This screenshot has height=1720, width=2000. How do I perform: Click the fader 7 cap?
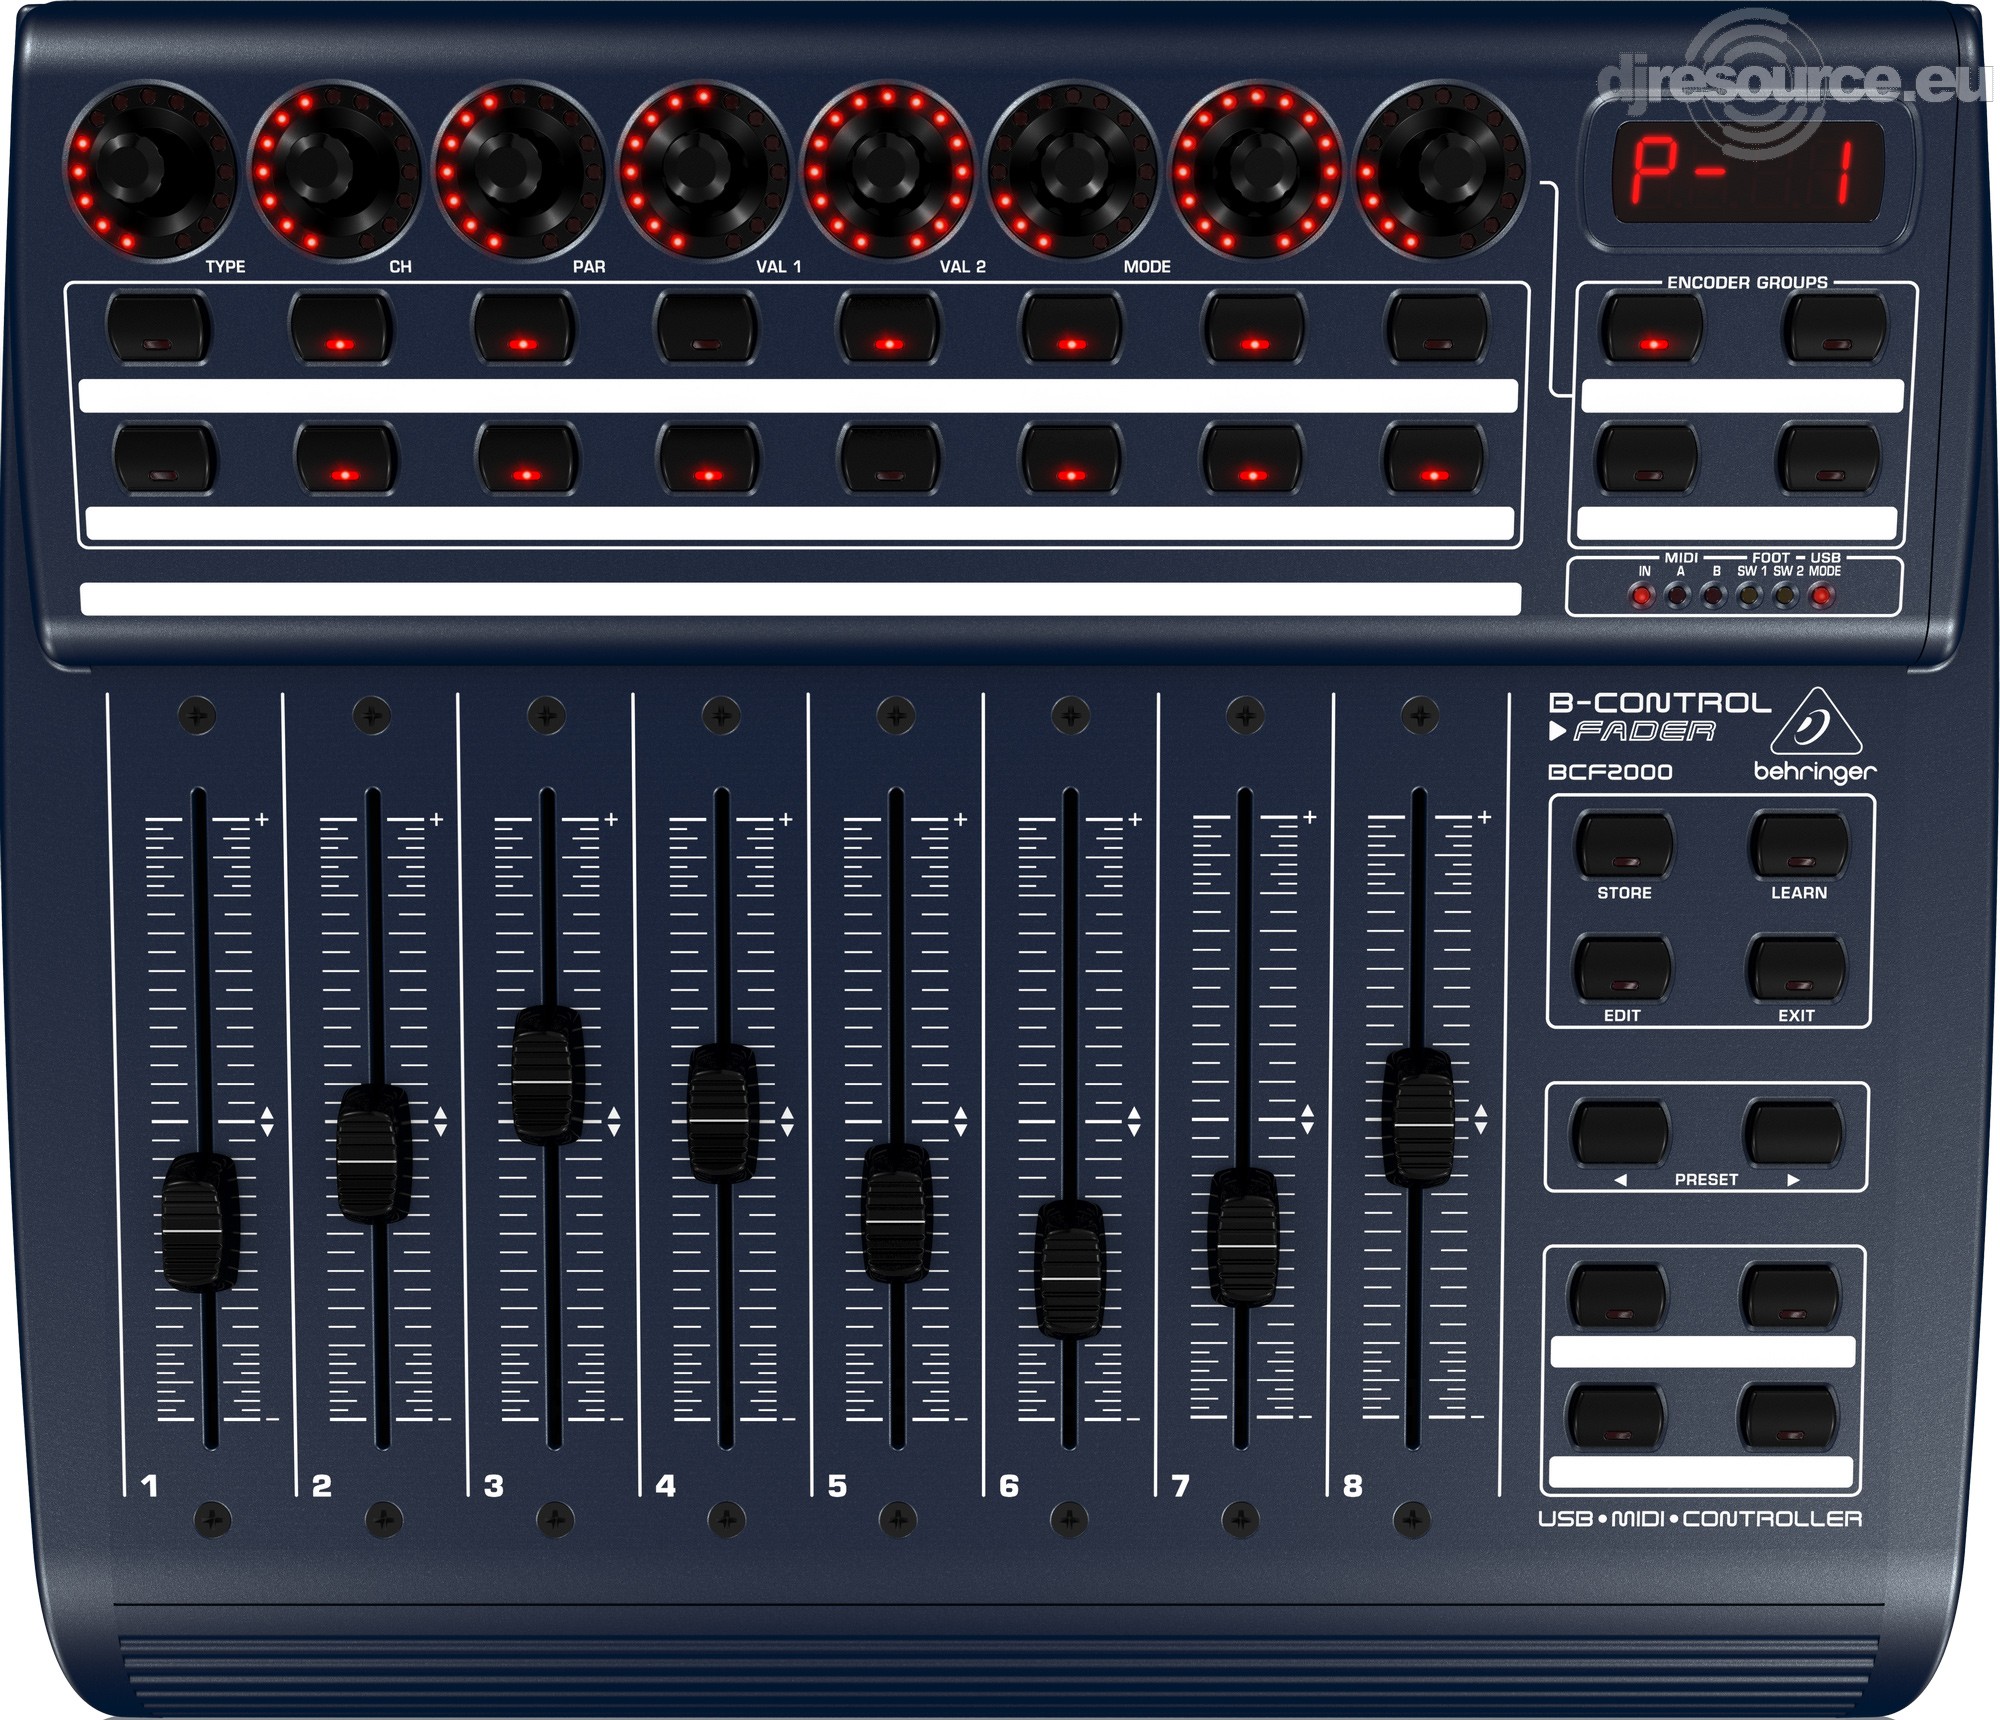[1243, 1237]
